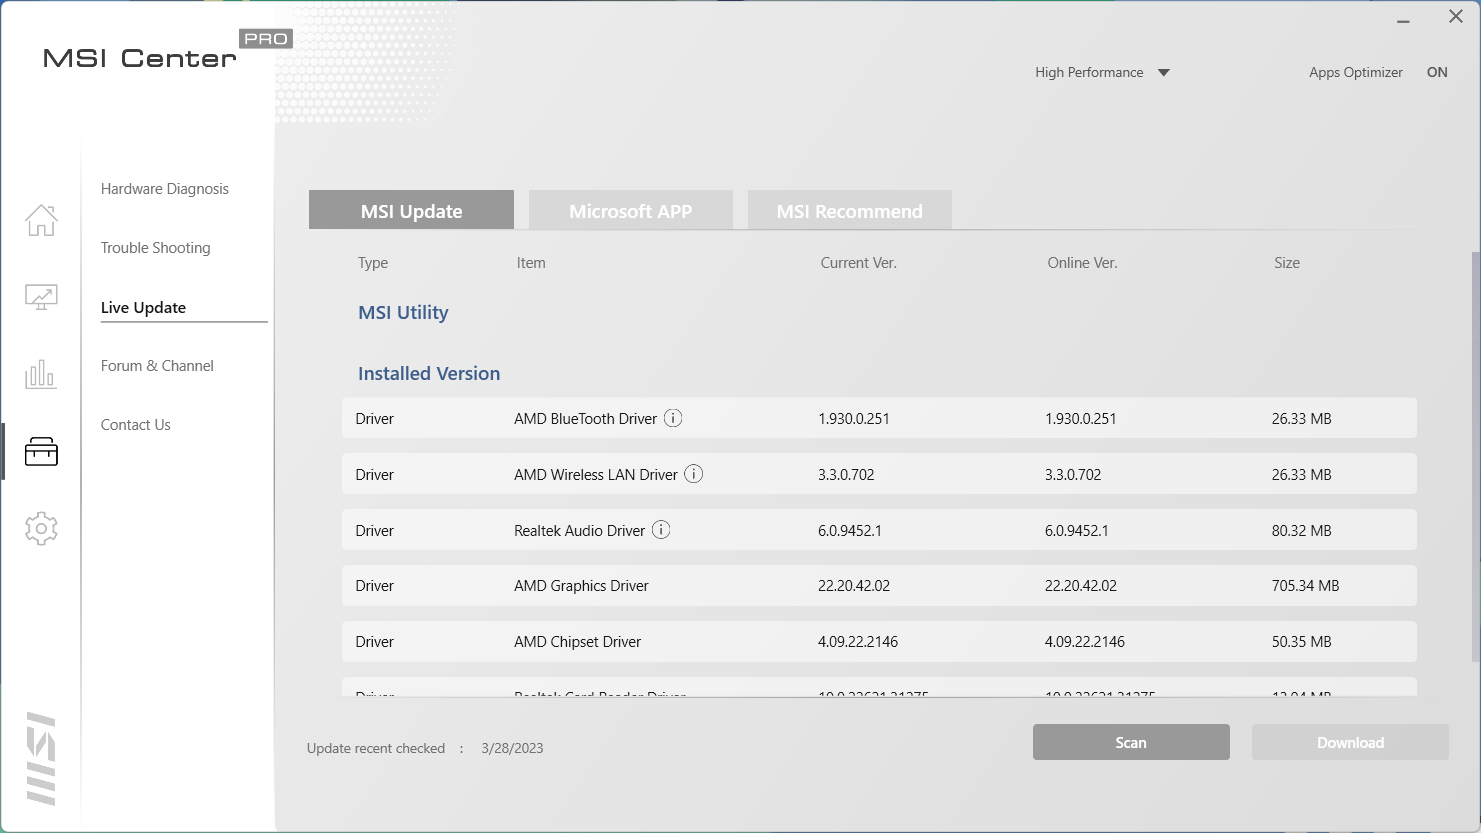Open the toolbox Support sidebar icon
1481x833 pixels.
(x=41, y=452)
